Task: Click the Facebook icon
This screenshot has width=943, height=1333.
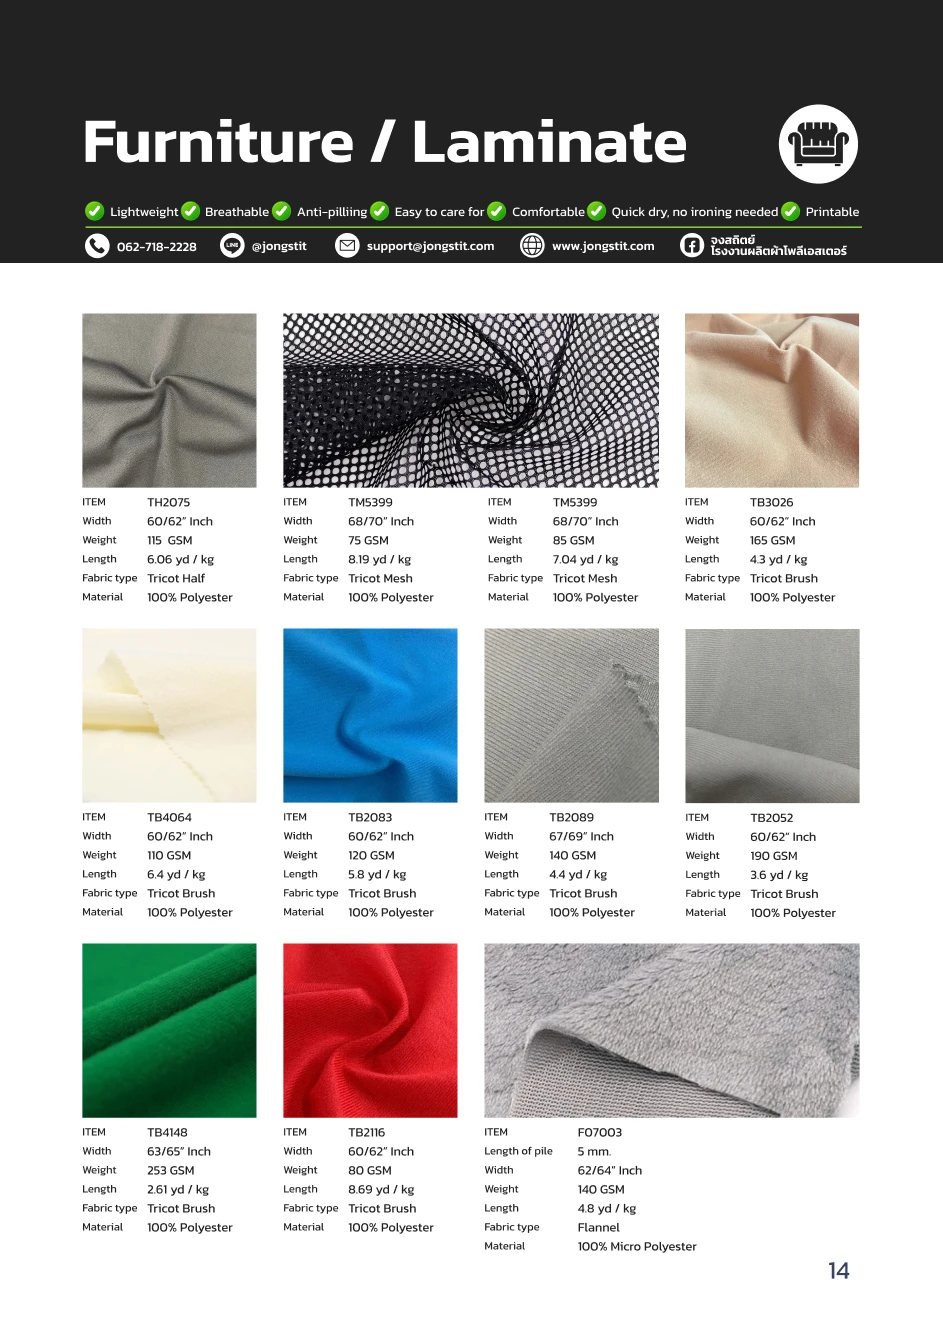Action: tap(692, 246)
